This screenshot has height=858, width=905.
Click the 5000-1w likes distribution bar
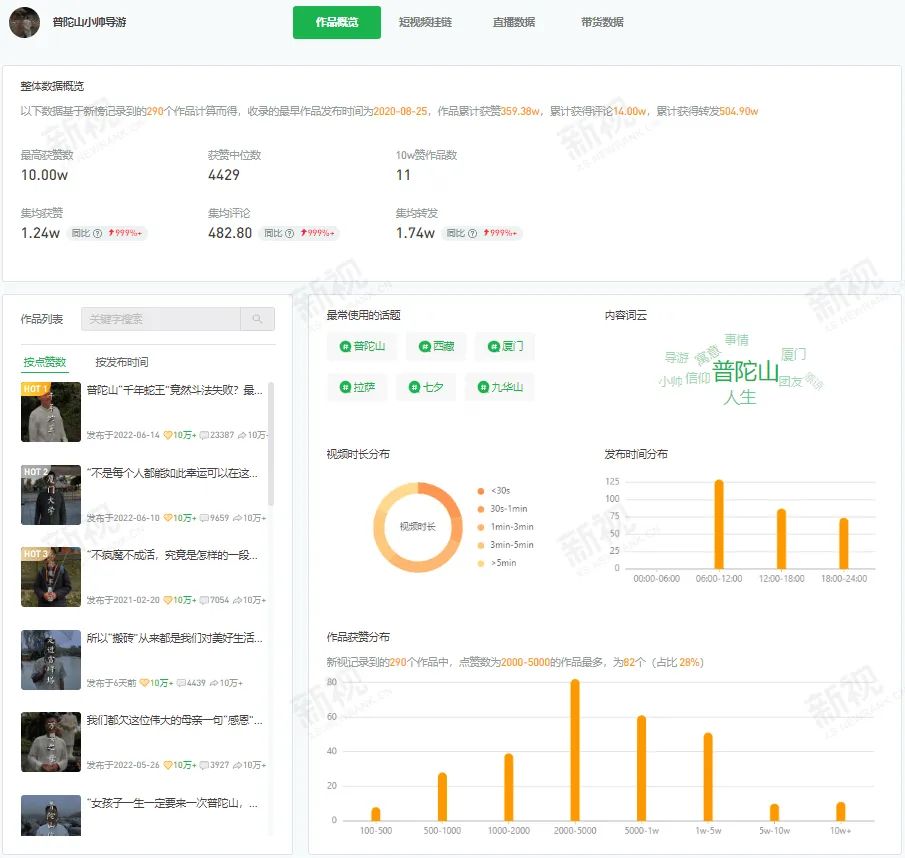point(641,768)
